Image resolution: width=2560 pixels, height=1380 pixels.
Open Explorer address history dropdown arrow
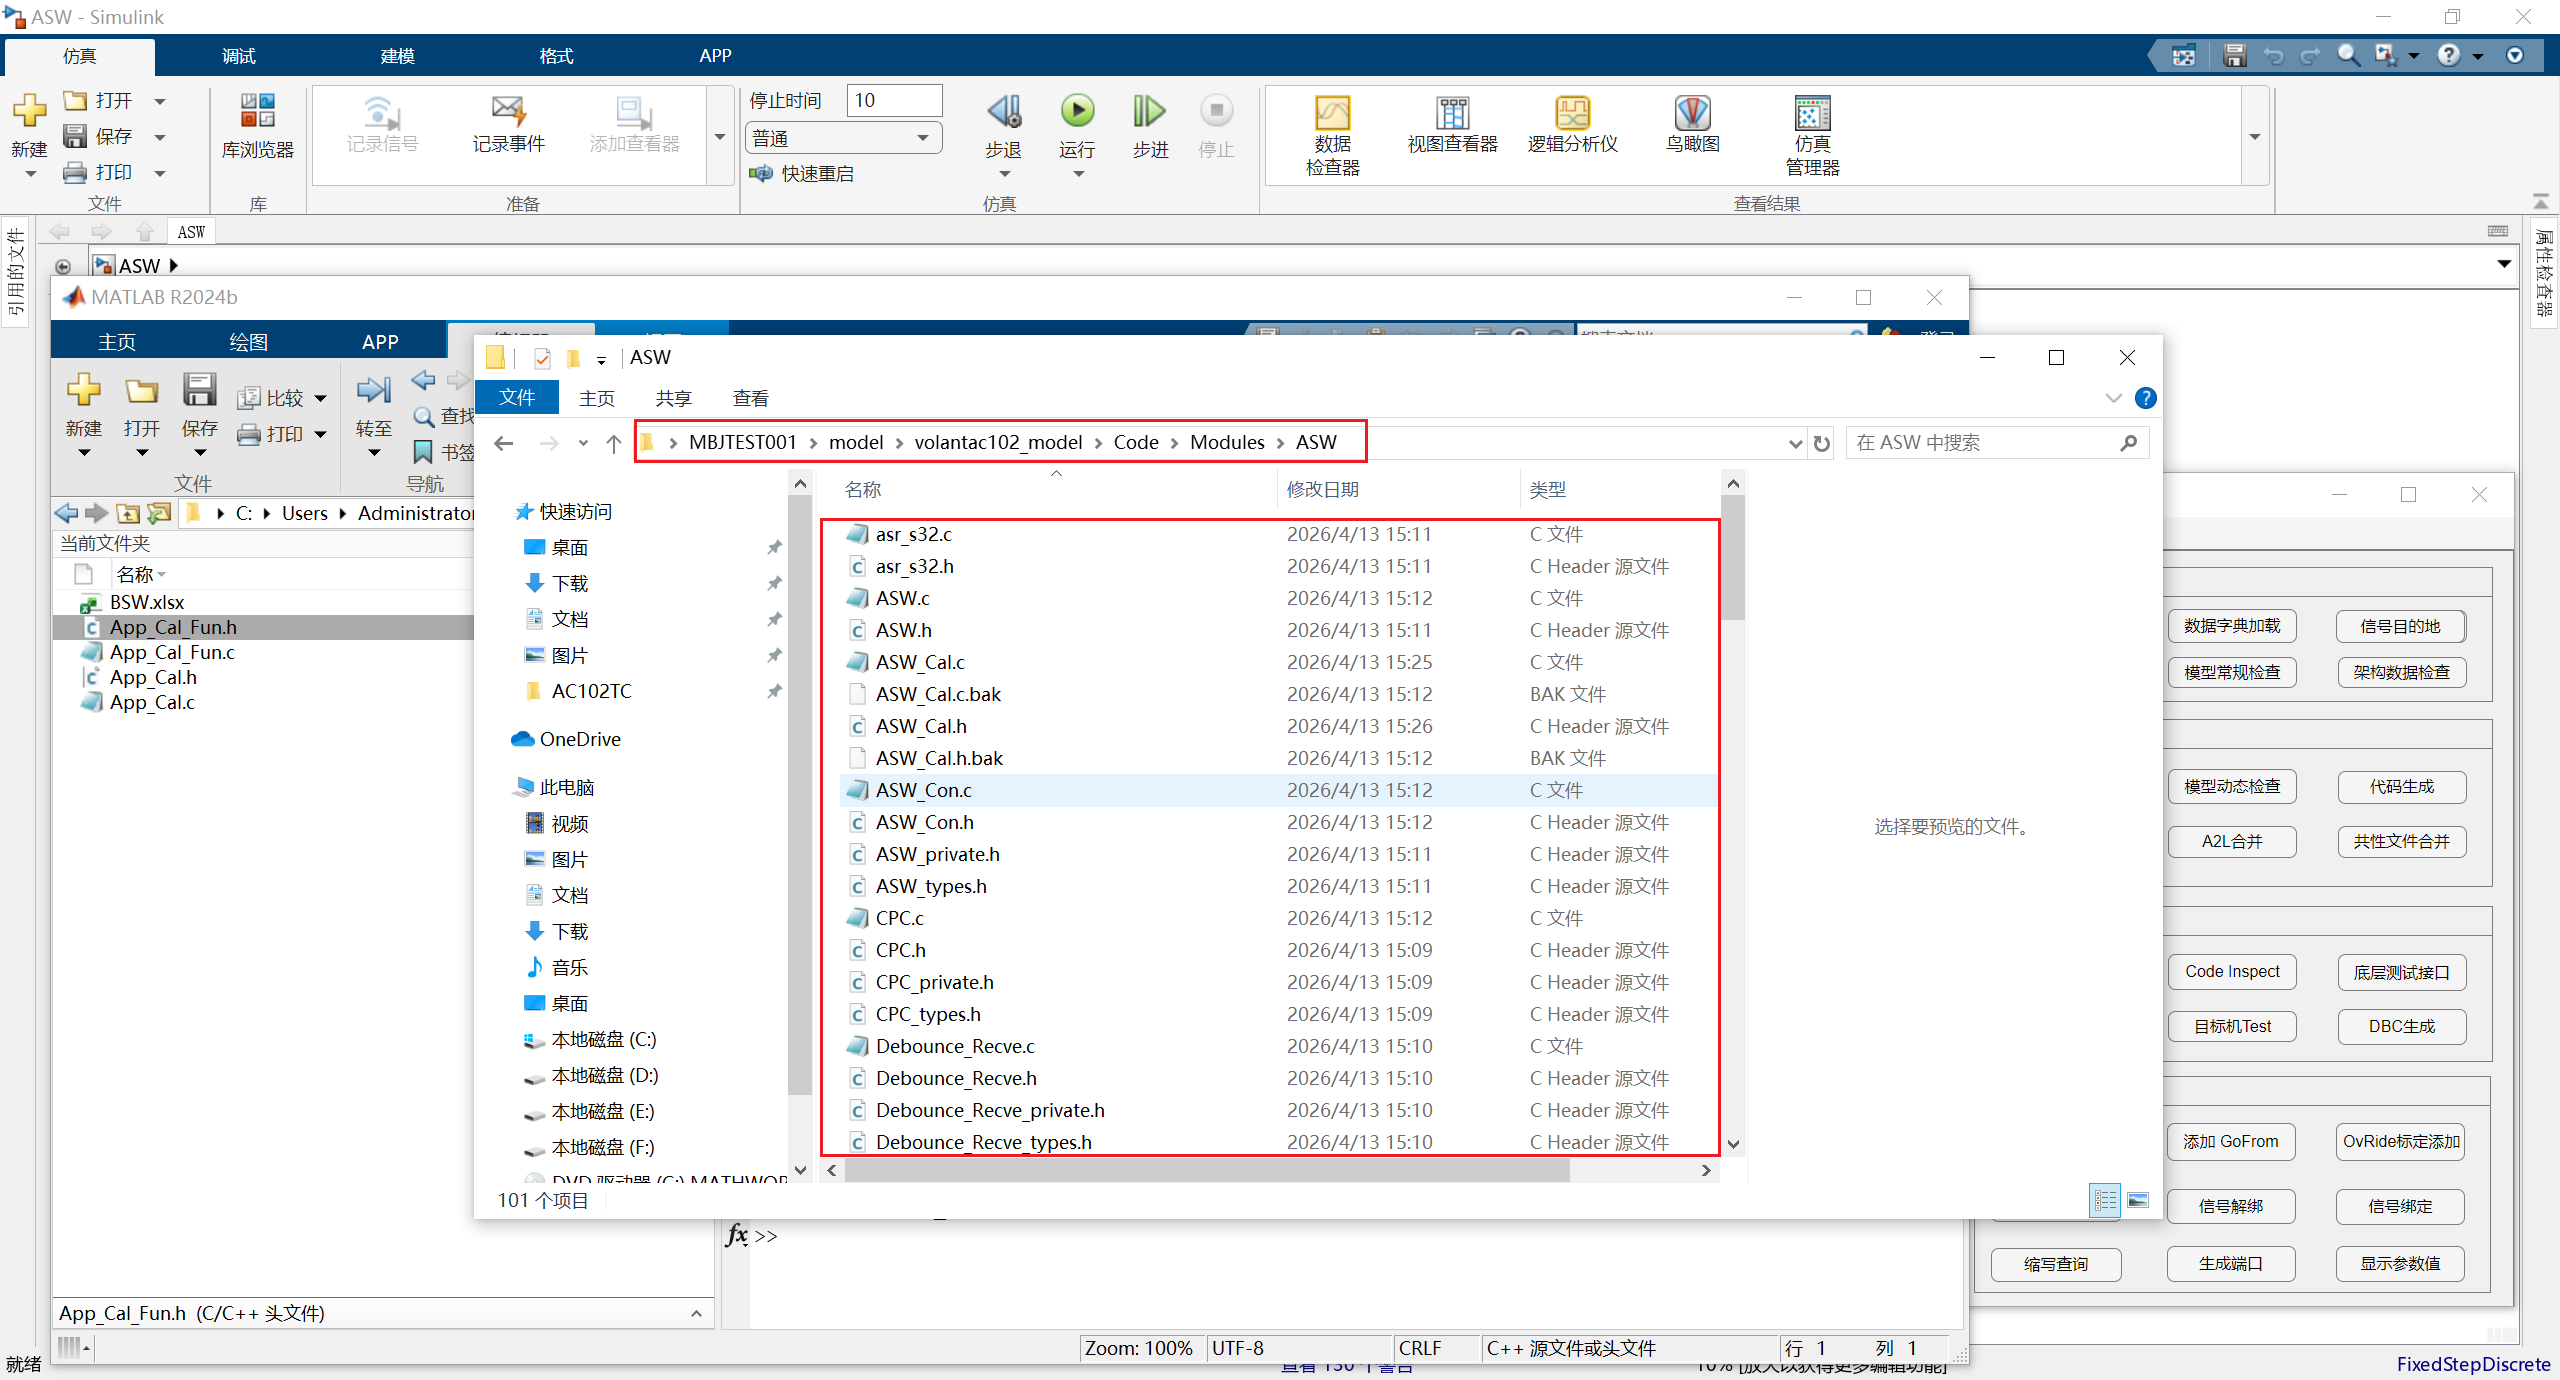1796,443
